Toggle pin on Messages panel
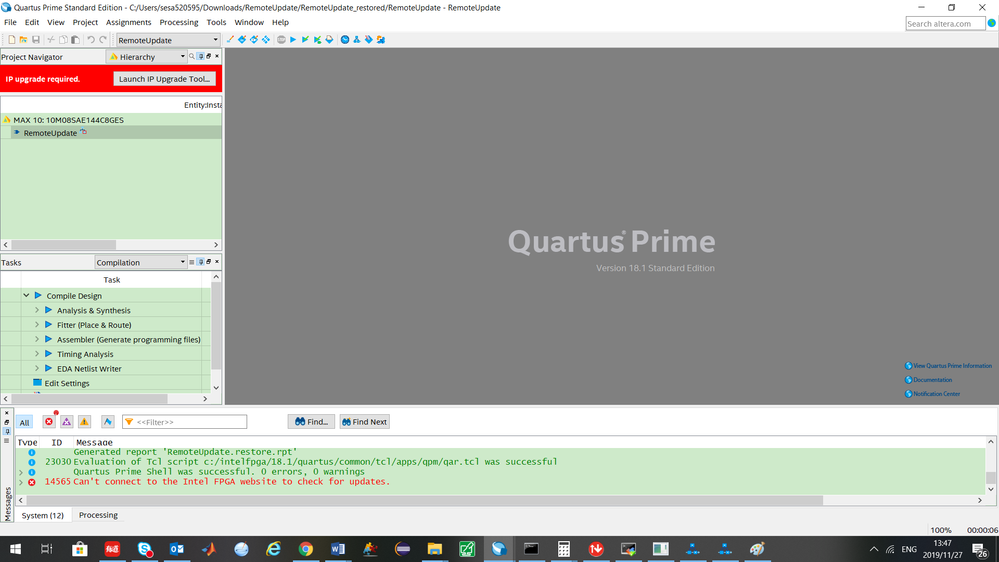This screenshot has width=999, height=562. (x=7, y=431)
